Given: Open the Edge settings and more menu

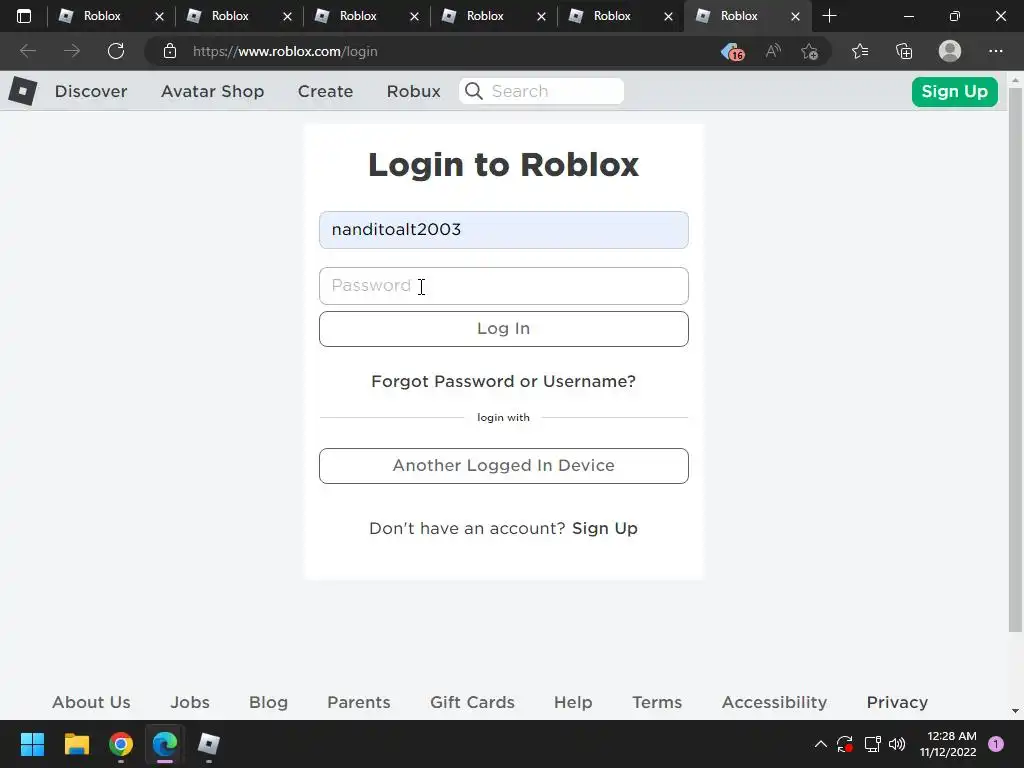Looking at the screenshot, I should point(996,51).
